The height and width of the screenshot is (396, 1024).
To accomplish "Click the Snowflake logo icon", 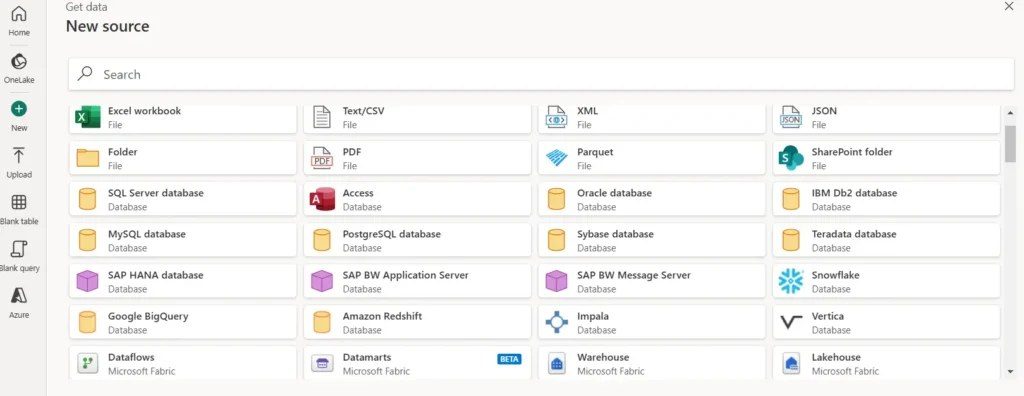I will coord(791,281).
